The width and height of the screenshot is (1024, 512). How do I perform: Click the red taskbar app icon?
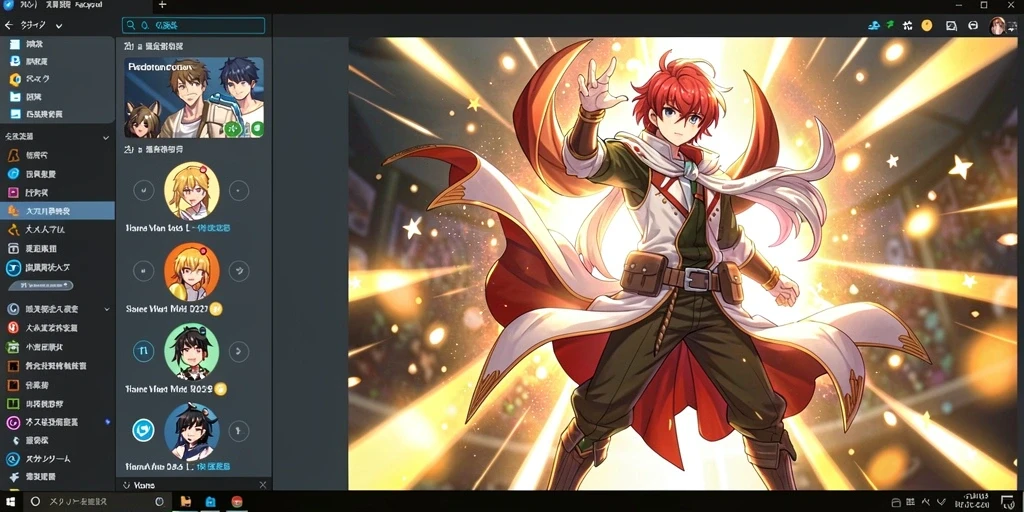237,502
